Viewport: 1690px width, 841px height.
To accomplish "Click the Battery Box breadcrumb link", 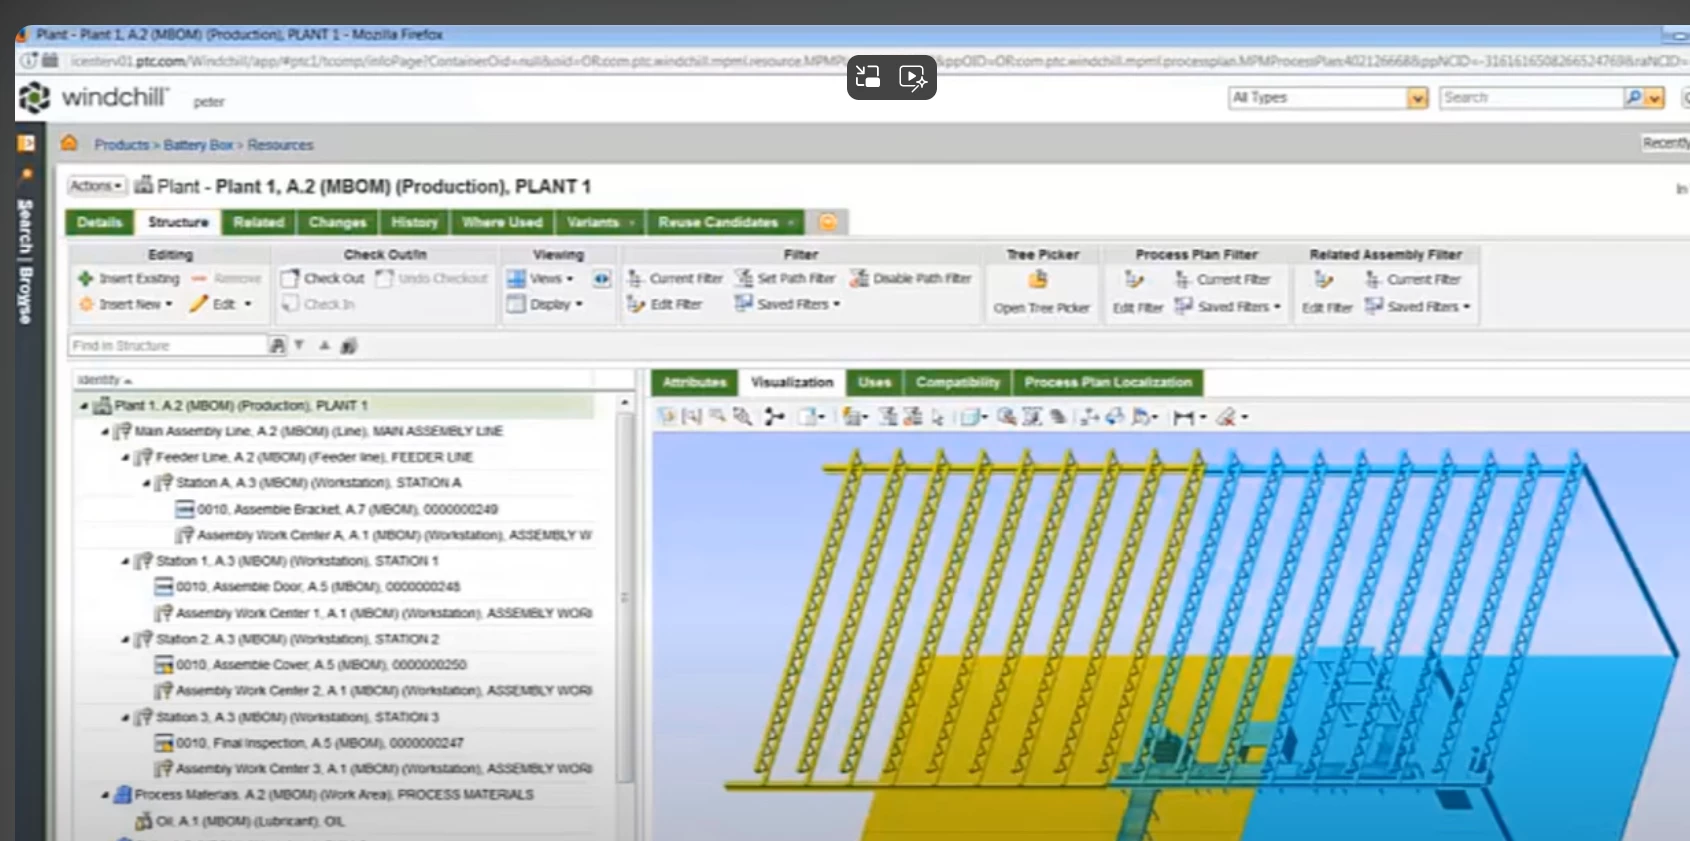I will (x=198, y=145).
